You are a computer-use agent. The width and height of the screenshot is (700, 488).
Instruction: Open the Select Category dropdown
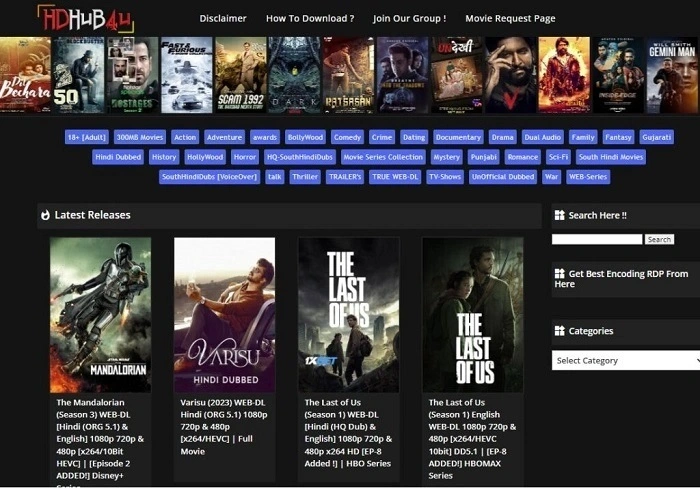pos(625,360)
